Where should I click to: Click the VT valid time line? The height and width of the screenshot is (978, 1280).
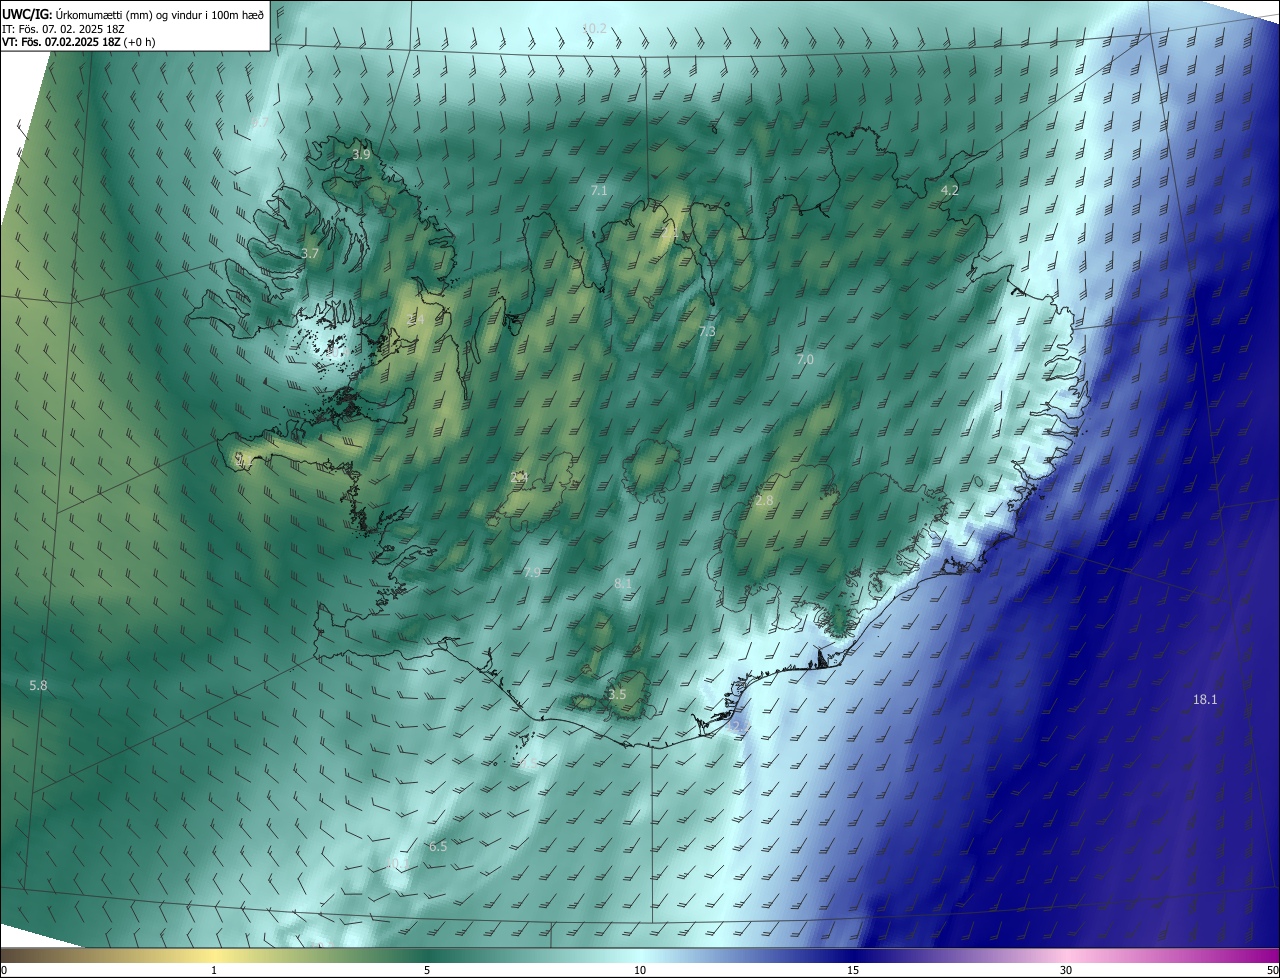click(x=79, y=42)
